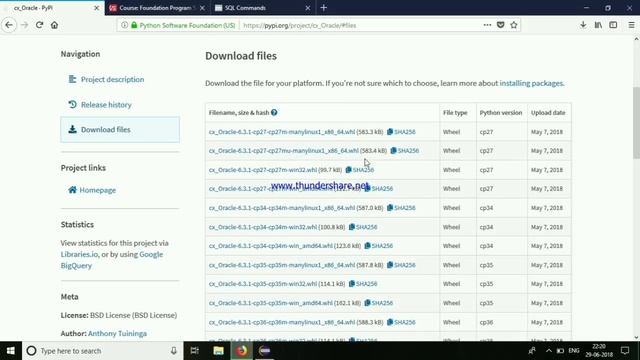The height and width of the screenshot is (360, 640).
Task: Open the Firefox hamburger menu
Action: tap(631, 25)
